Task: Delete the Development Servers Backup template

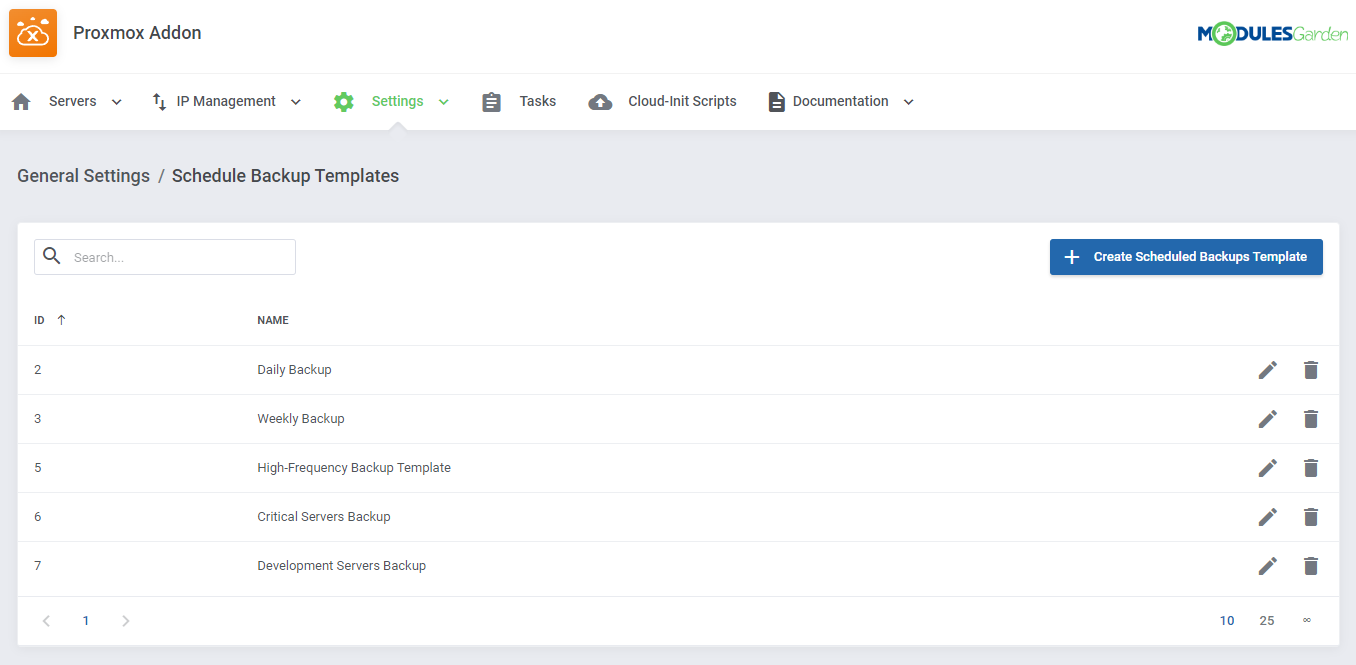Action: (x=1311, y=566)
